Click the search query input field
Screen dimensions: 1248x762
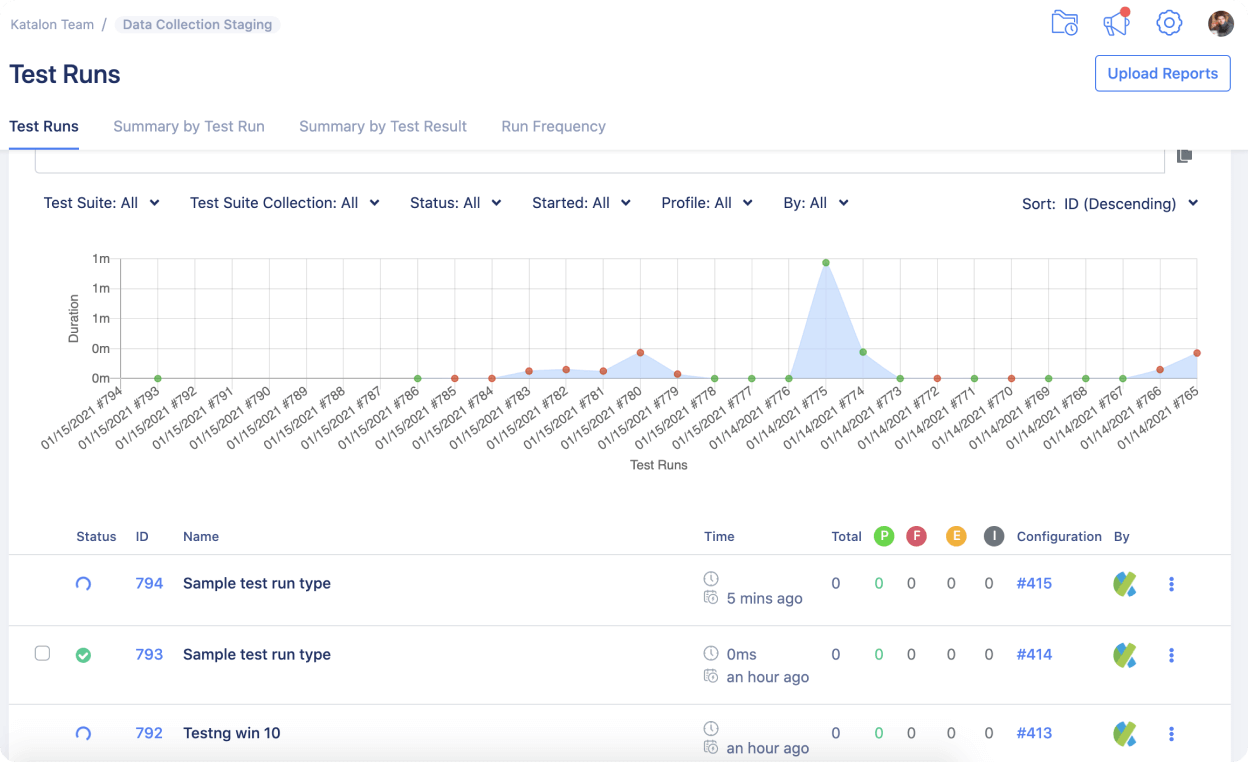(x=600, y=160)
